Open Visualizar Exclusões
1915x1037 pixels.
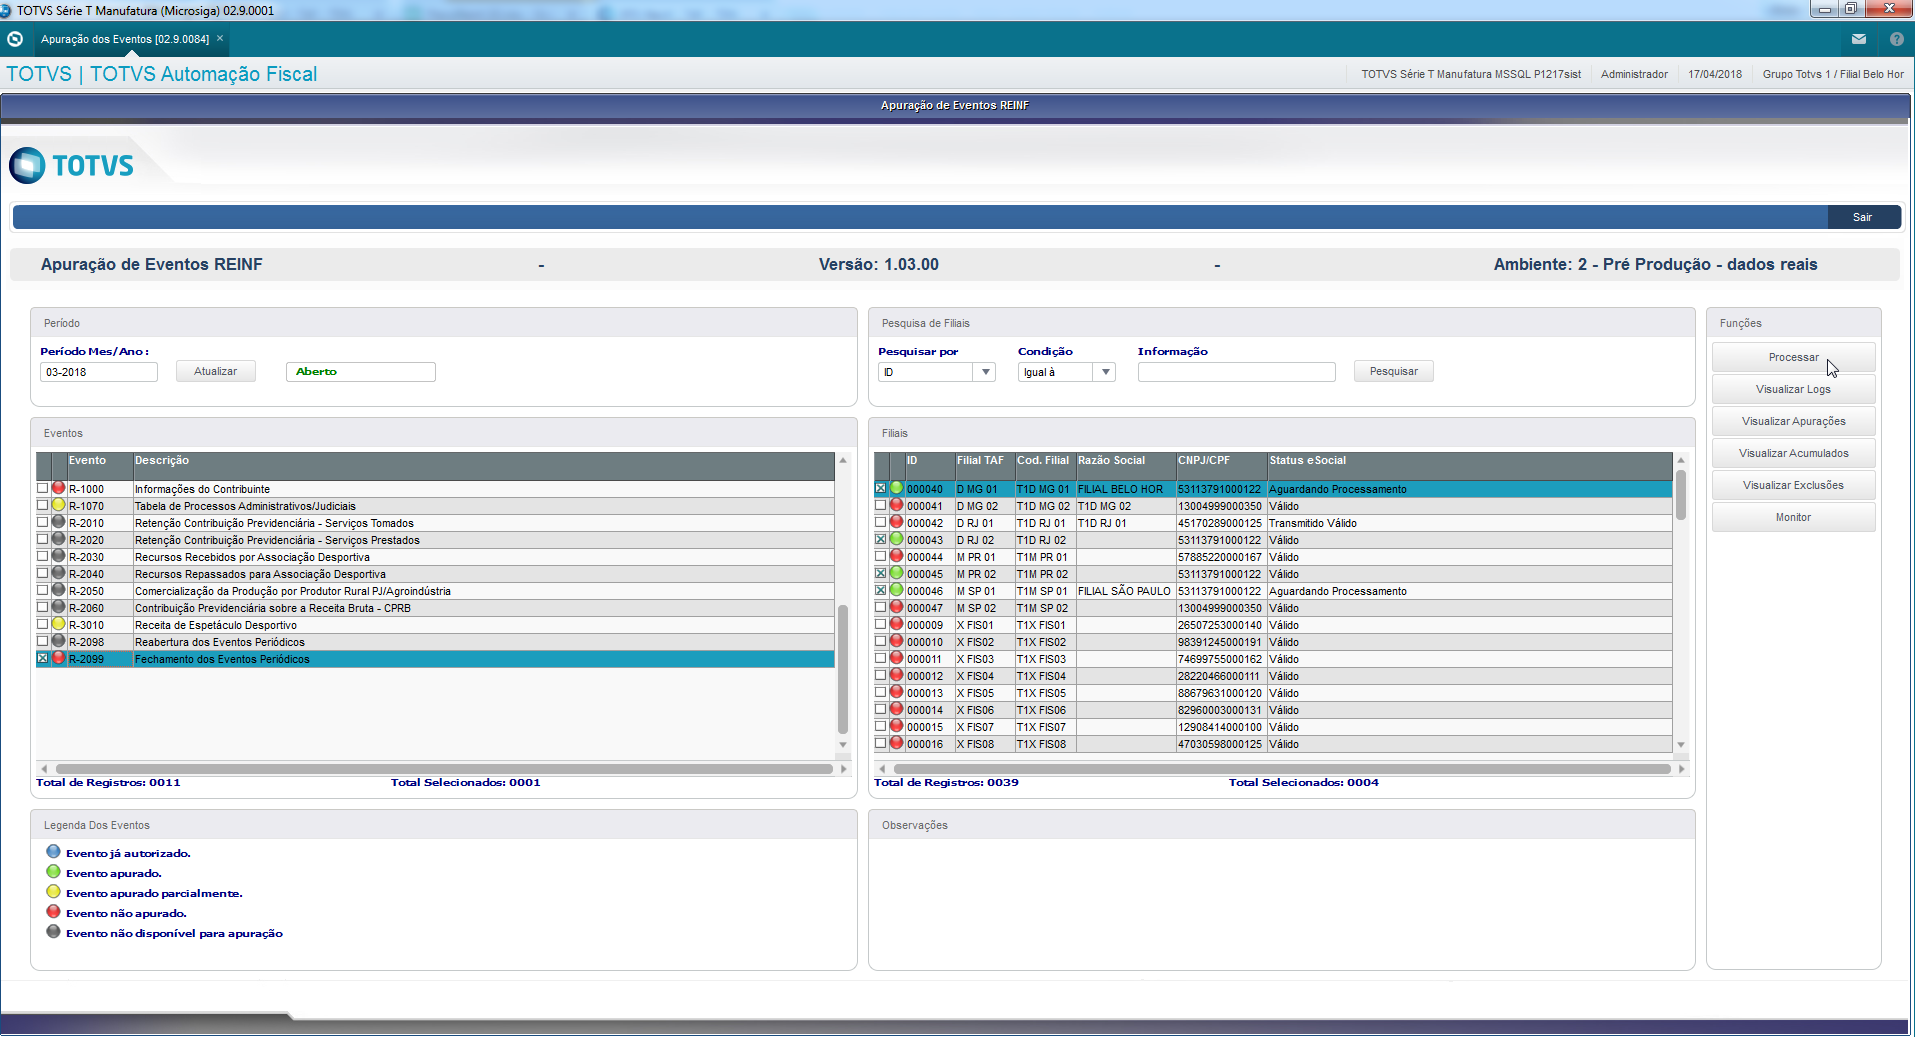click(1793, 485)
